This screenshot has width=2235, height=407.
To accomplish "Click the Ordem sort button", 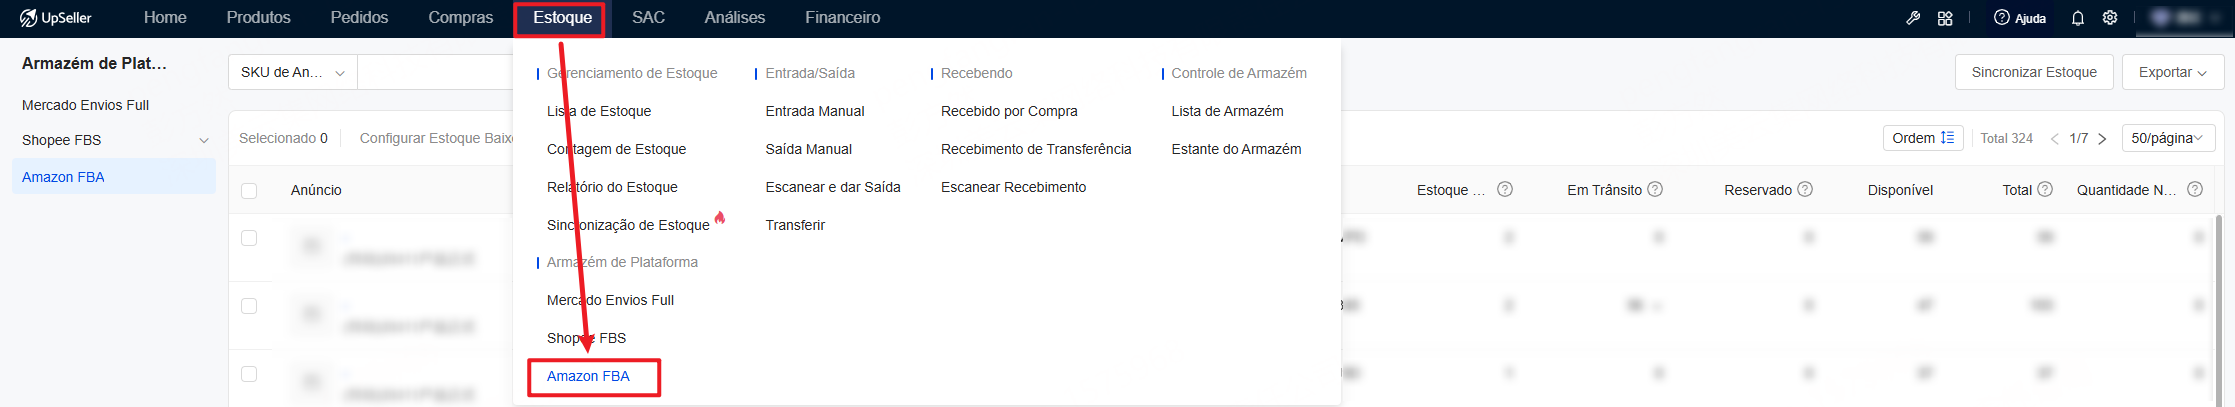I will 1922,138.
